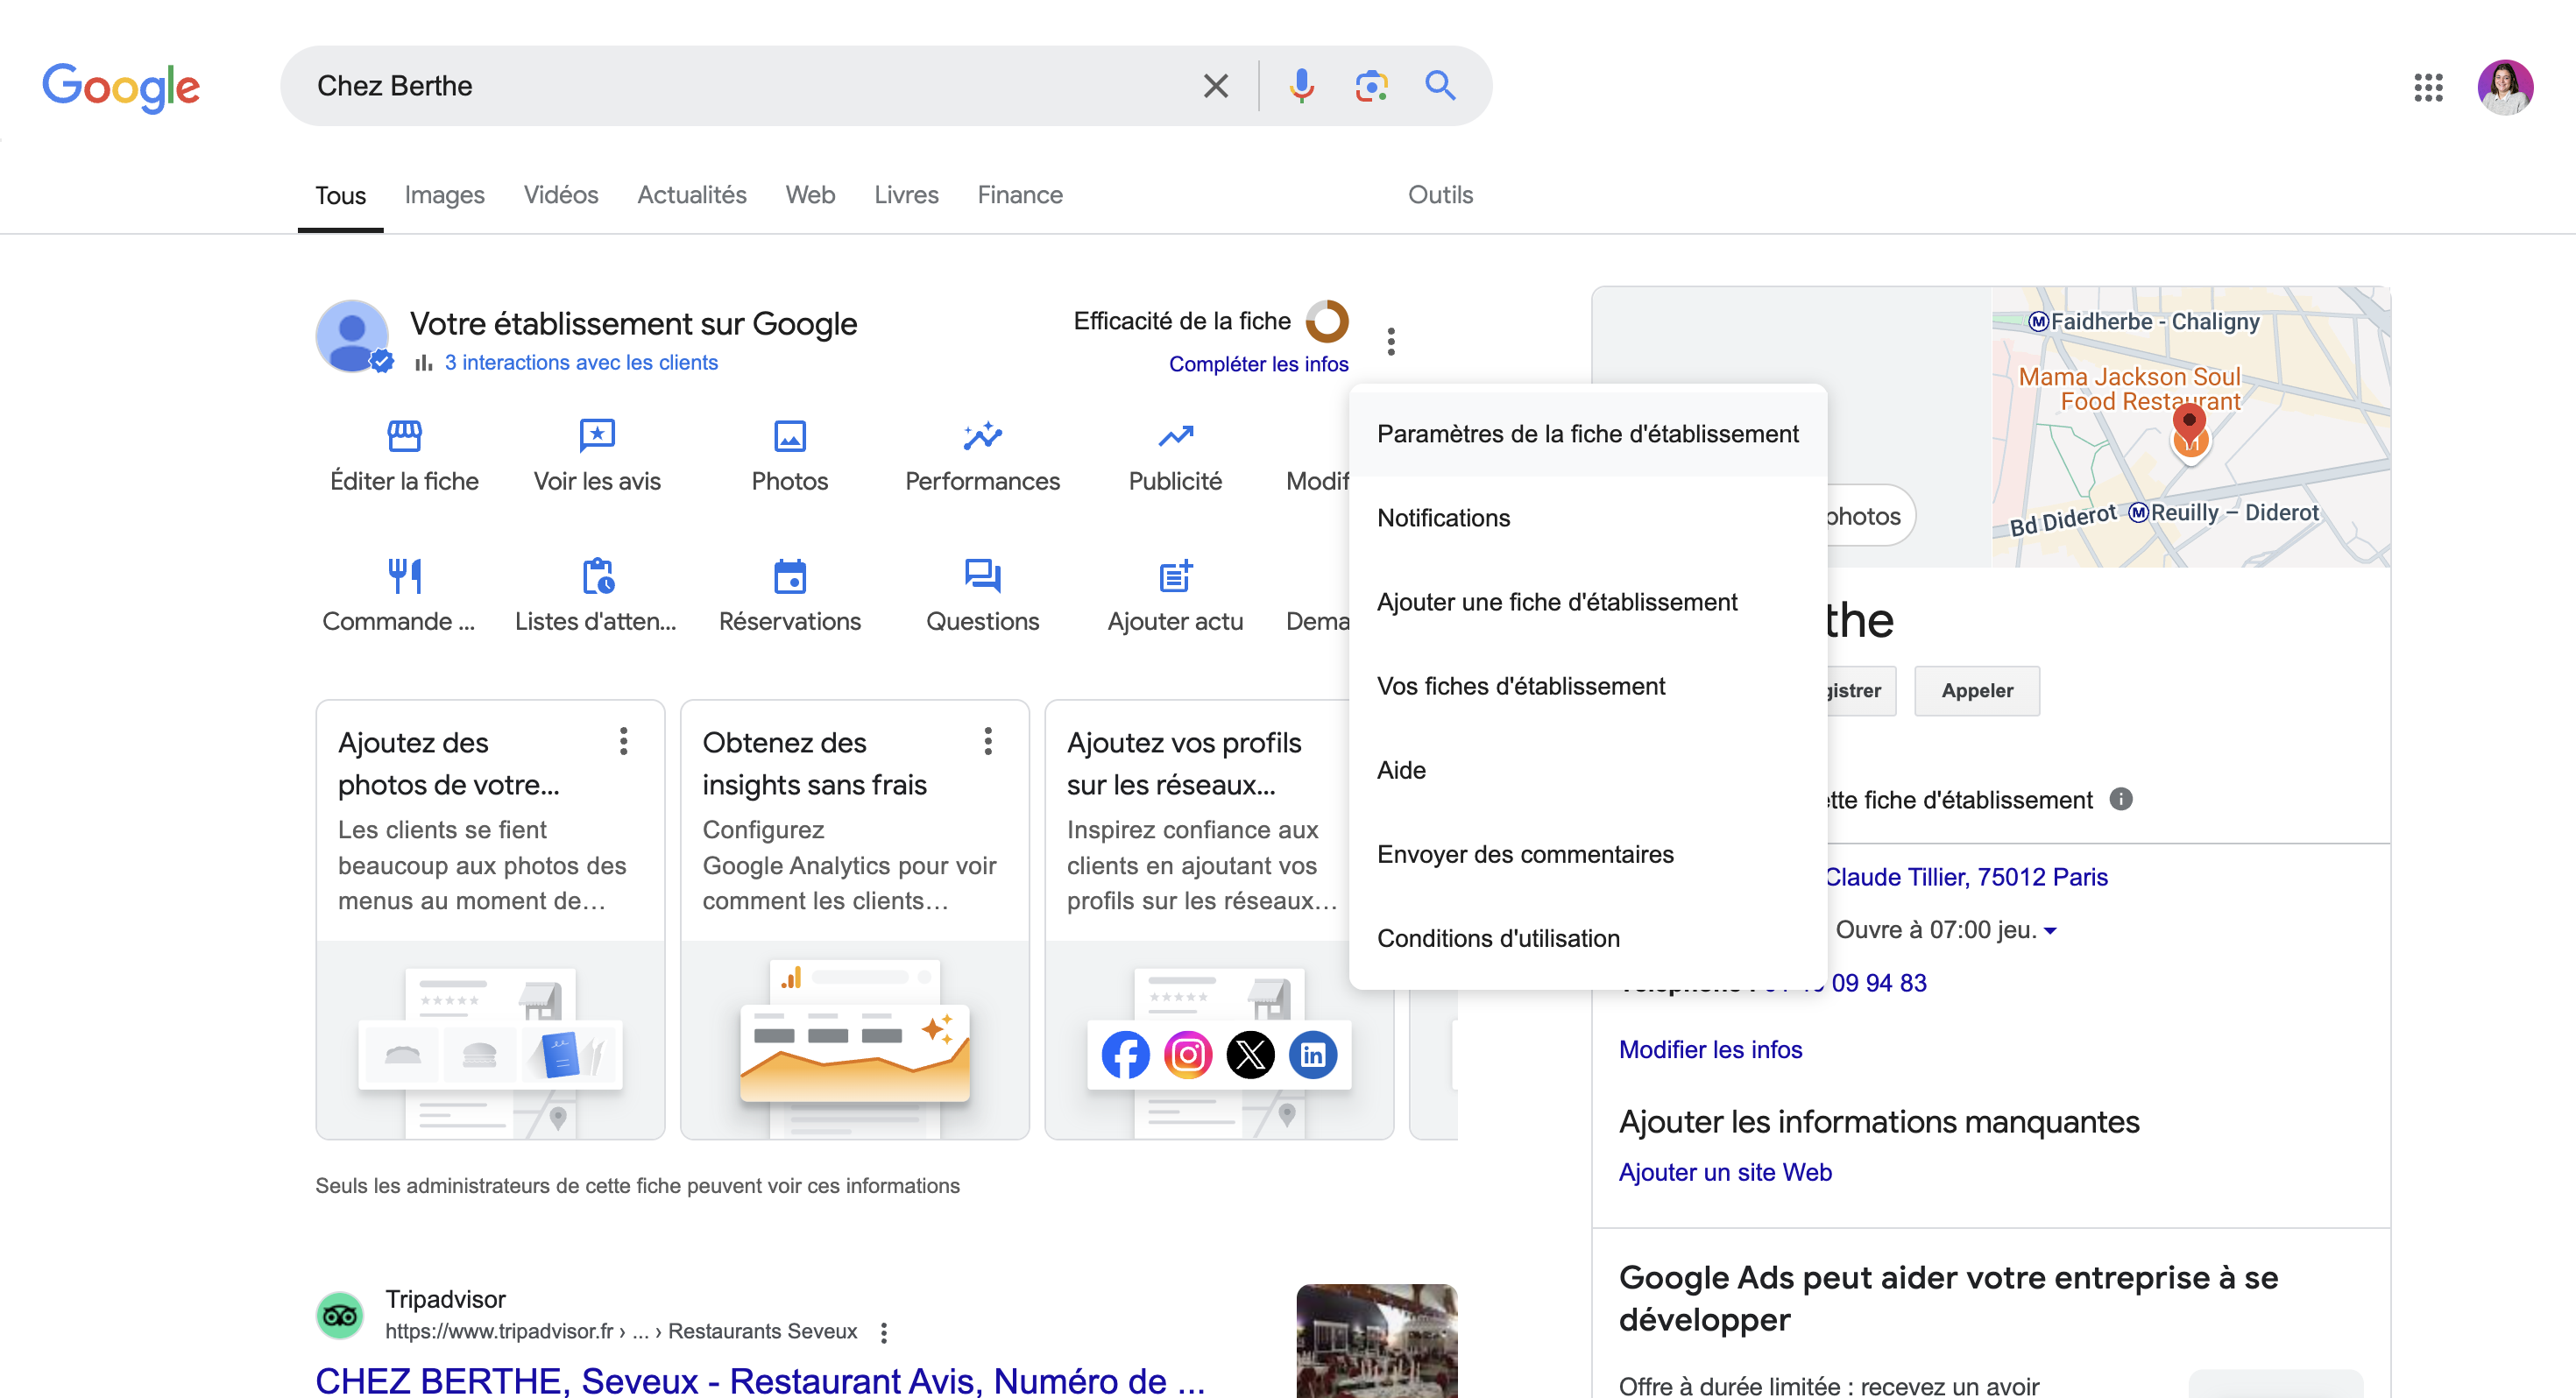Toggle the business profile three-dot menu
The width and height of the screenshot is (2576, 1398).
pyautogui.click(x=1391, y=342)
